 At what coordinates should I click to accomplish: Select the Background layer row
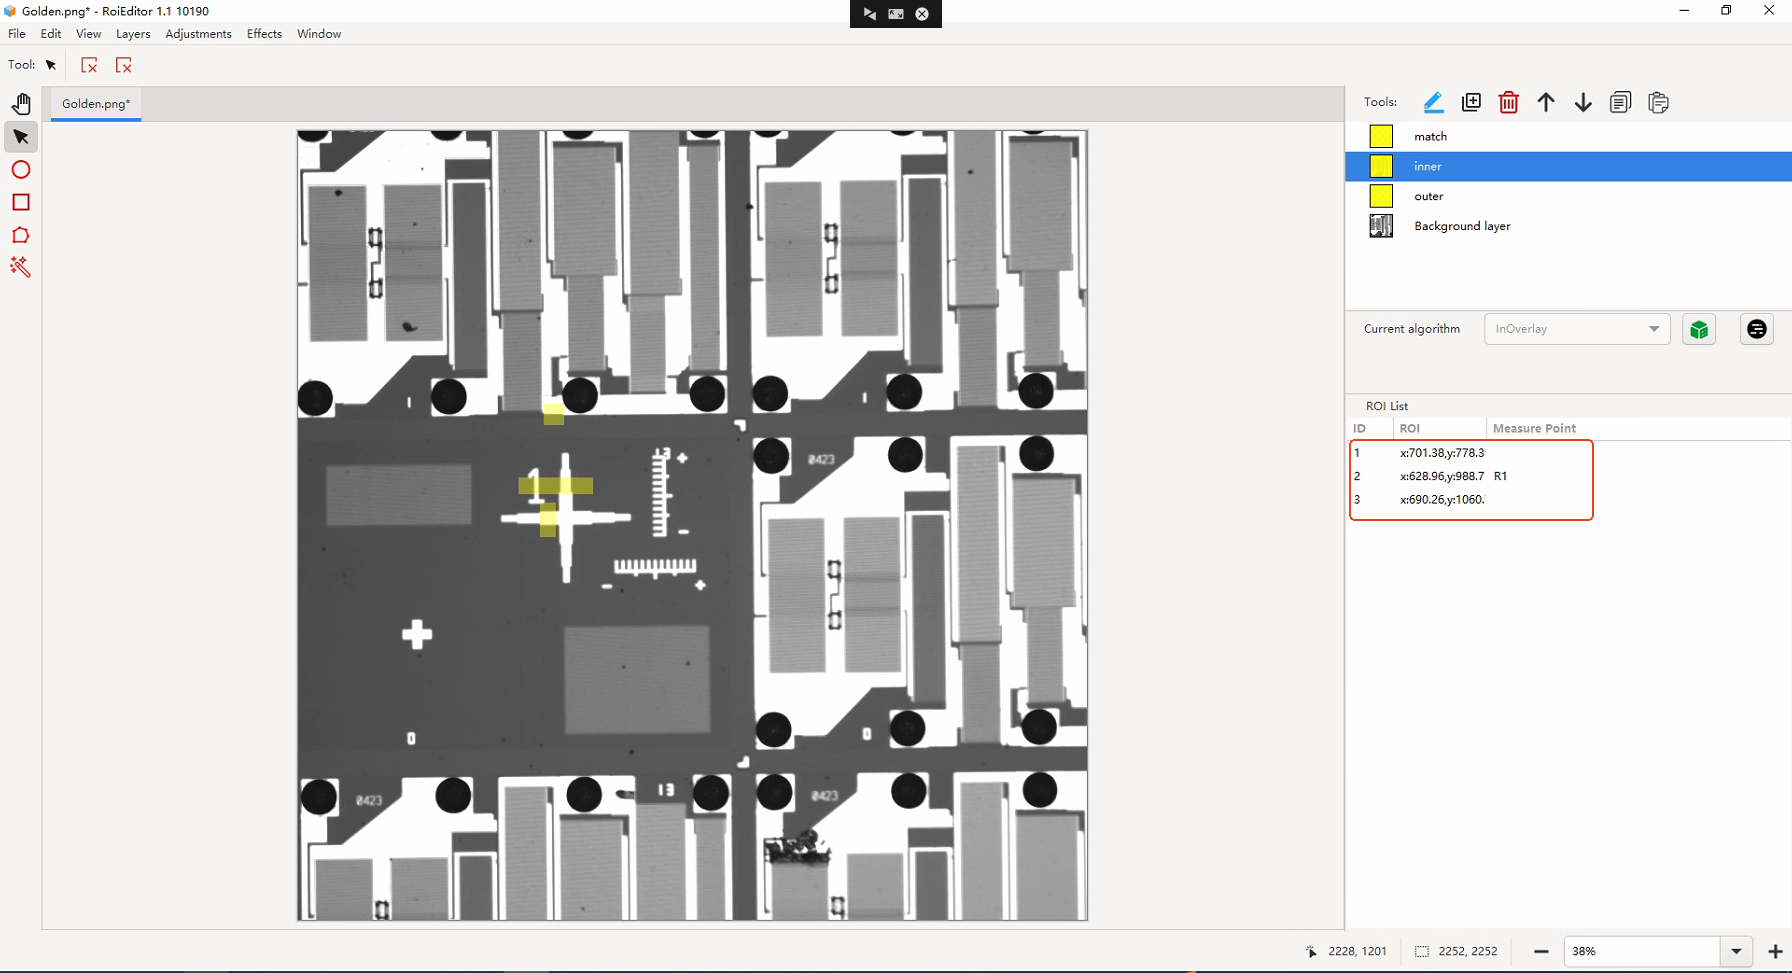pos(1568,226)
